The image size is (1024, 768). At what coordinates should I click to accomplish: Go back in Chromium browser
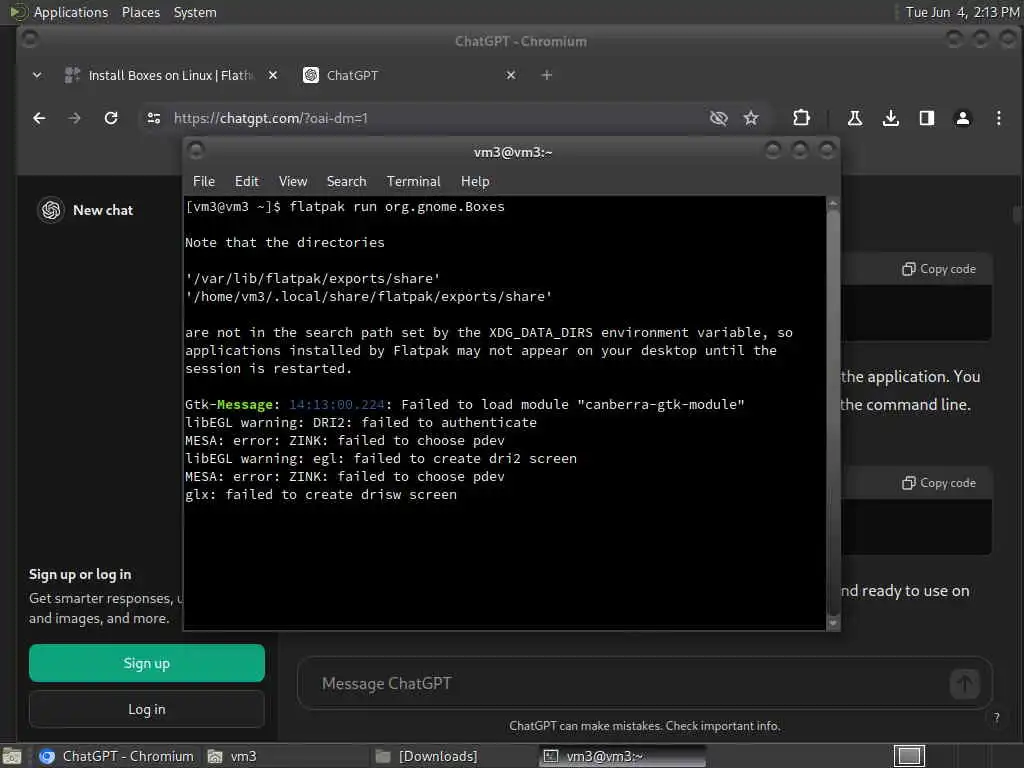(x=39, y=118)
